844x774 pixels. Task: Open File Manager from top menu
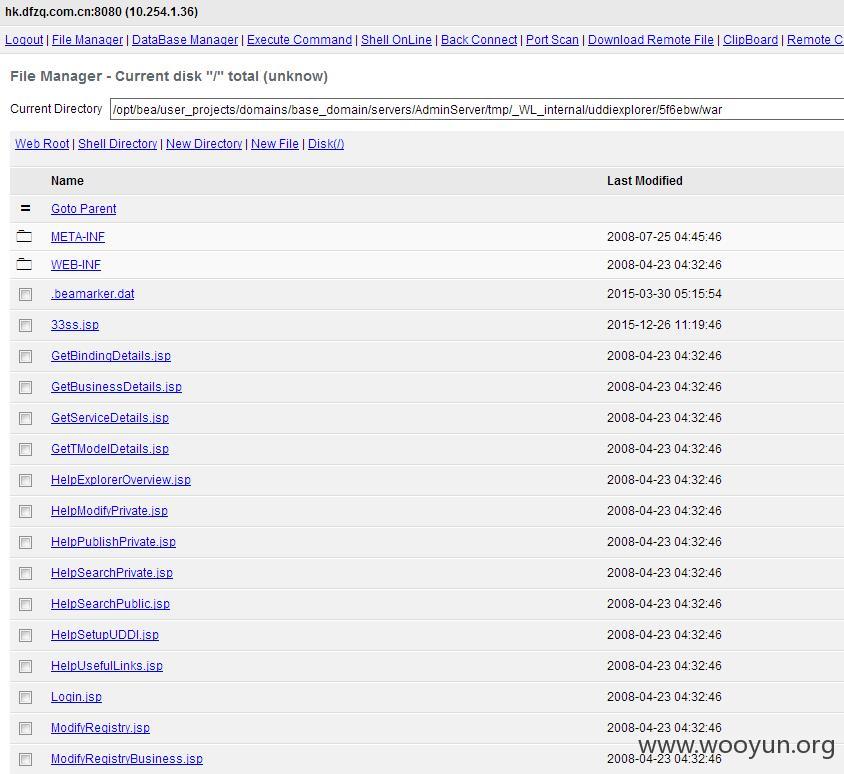87,40
